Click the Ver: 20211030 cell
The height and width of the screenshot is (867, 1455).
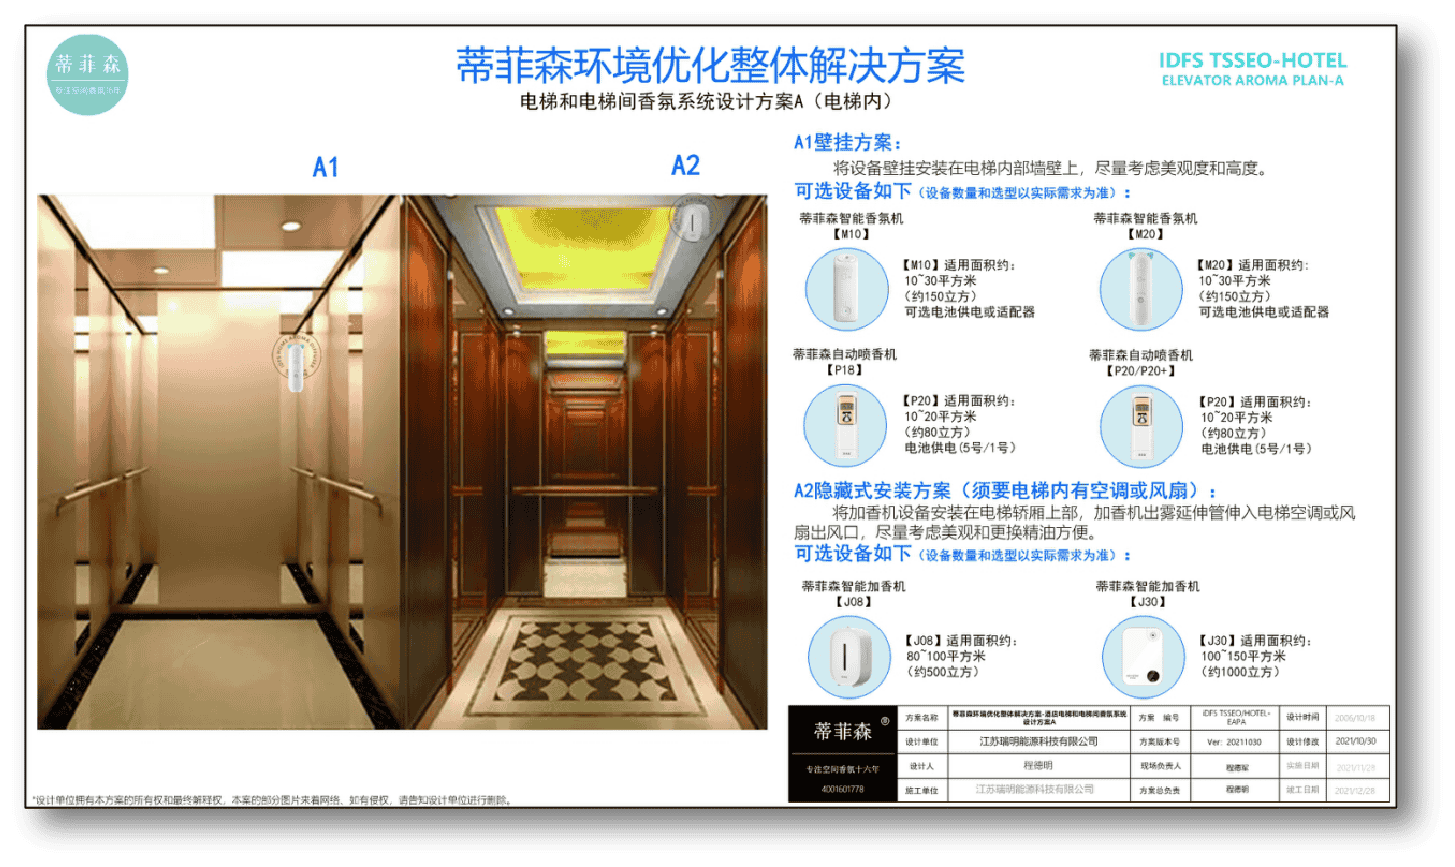(1235, 742)
